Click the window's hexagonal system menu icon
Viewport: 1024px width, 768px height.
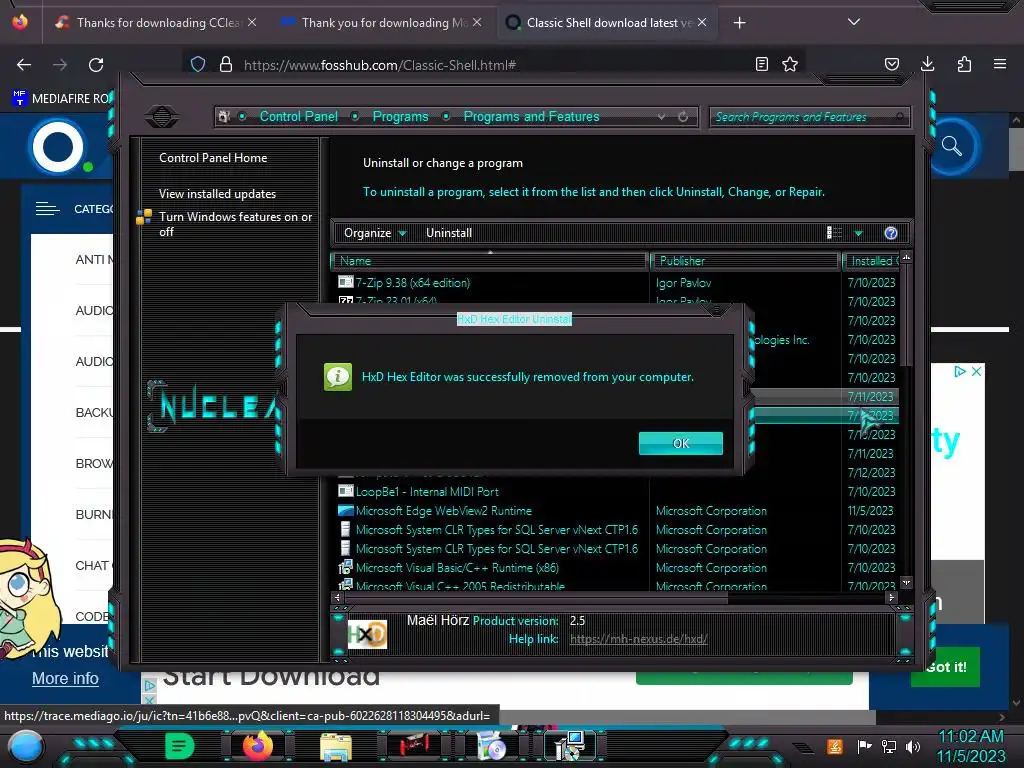162,117
